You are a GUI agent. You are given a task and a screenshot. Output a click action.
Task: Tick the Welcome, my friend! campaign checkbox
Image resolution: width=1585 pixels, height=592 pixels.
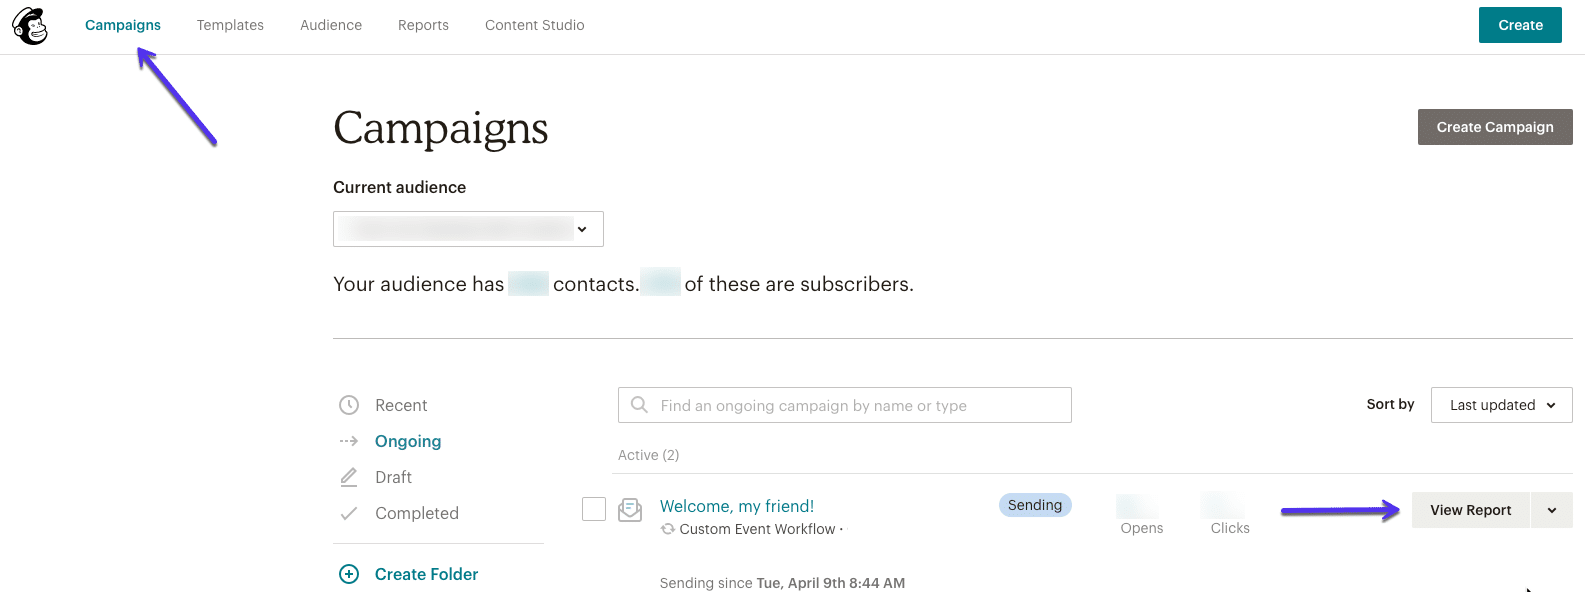click(594, 509)
